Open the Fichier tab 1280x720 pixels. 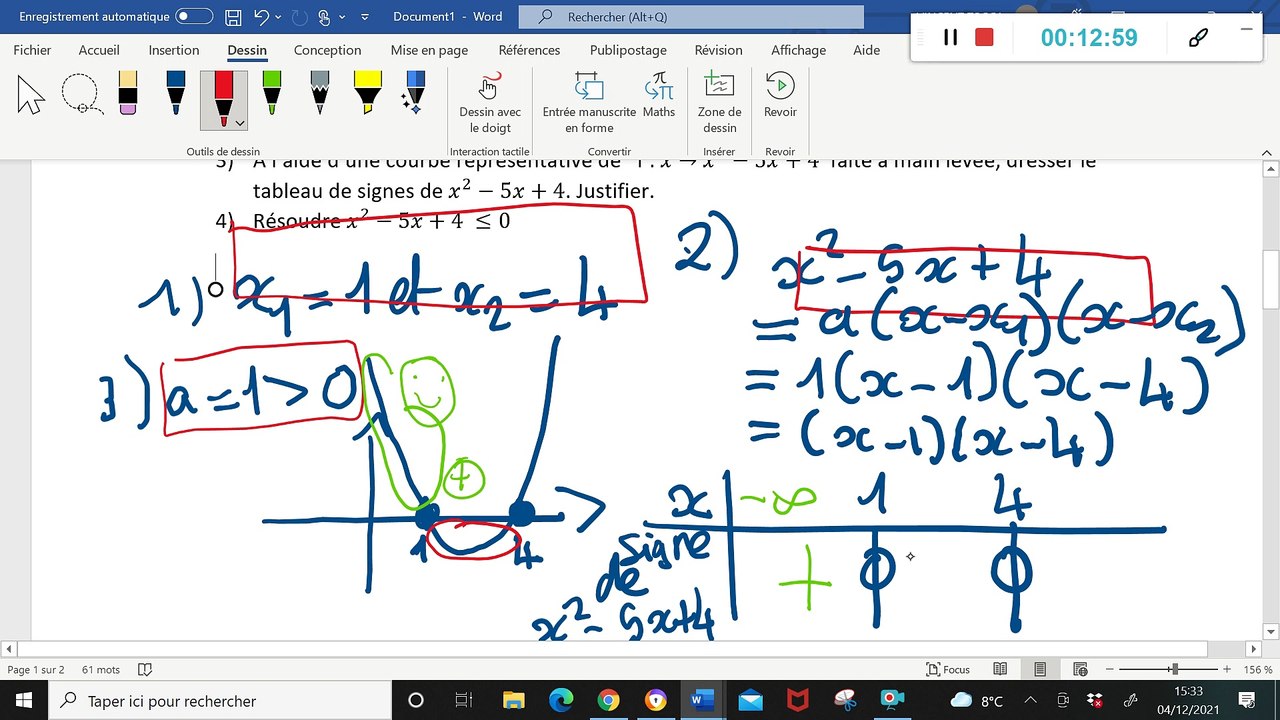32,50
